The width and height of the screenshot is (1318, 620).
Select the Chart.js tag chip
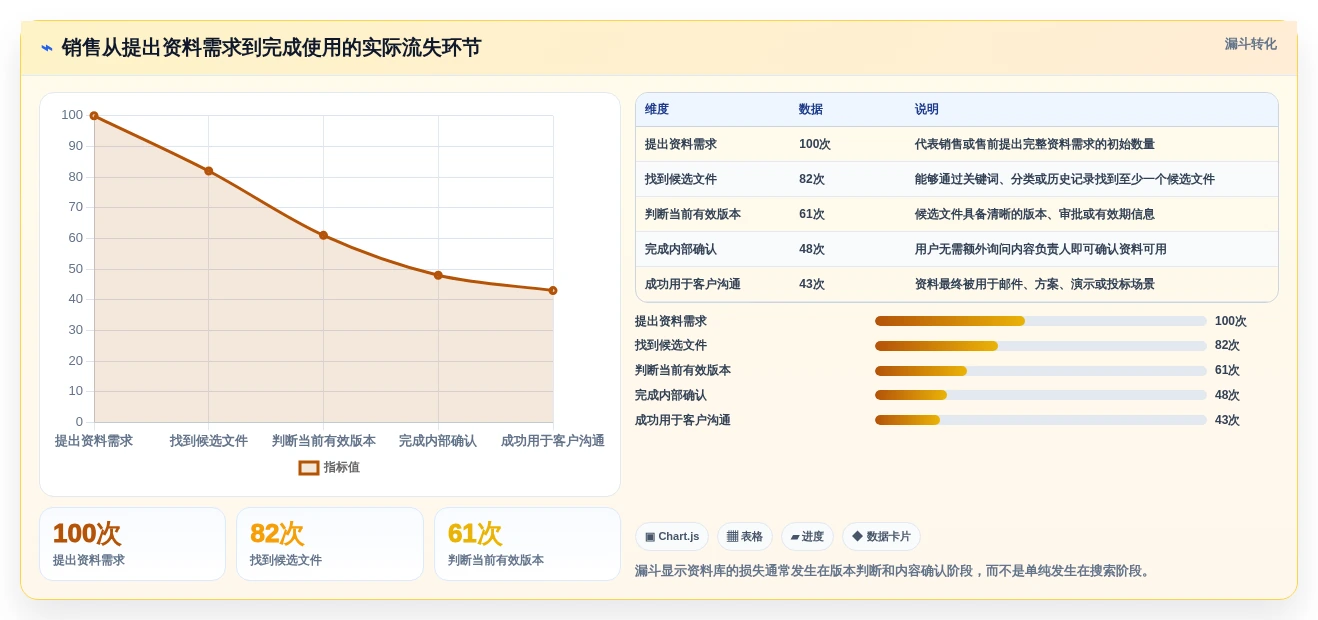click(672, 537)
